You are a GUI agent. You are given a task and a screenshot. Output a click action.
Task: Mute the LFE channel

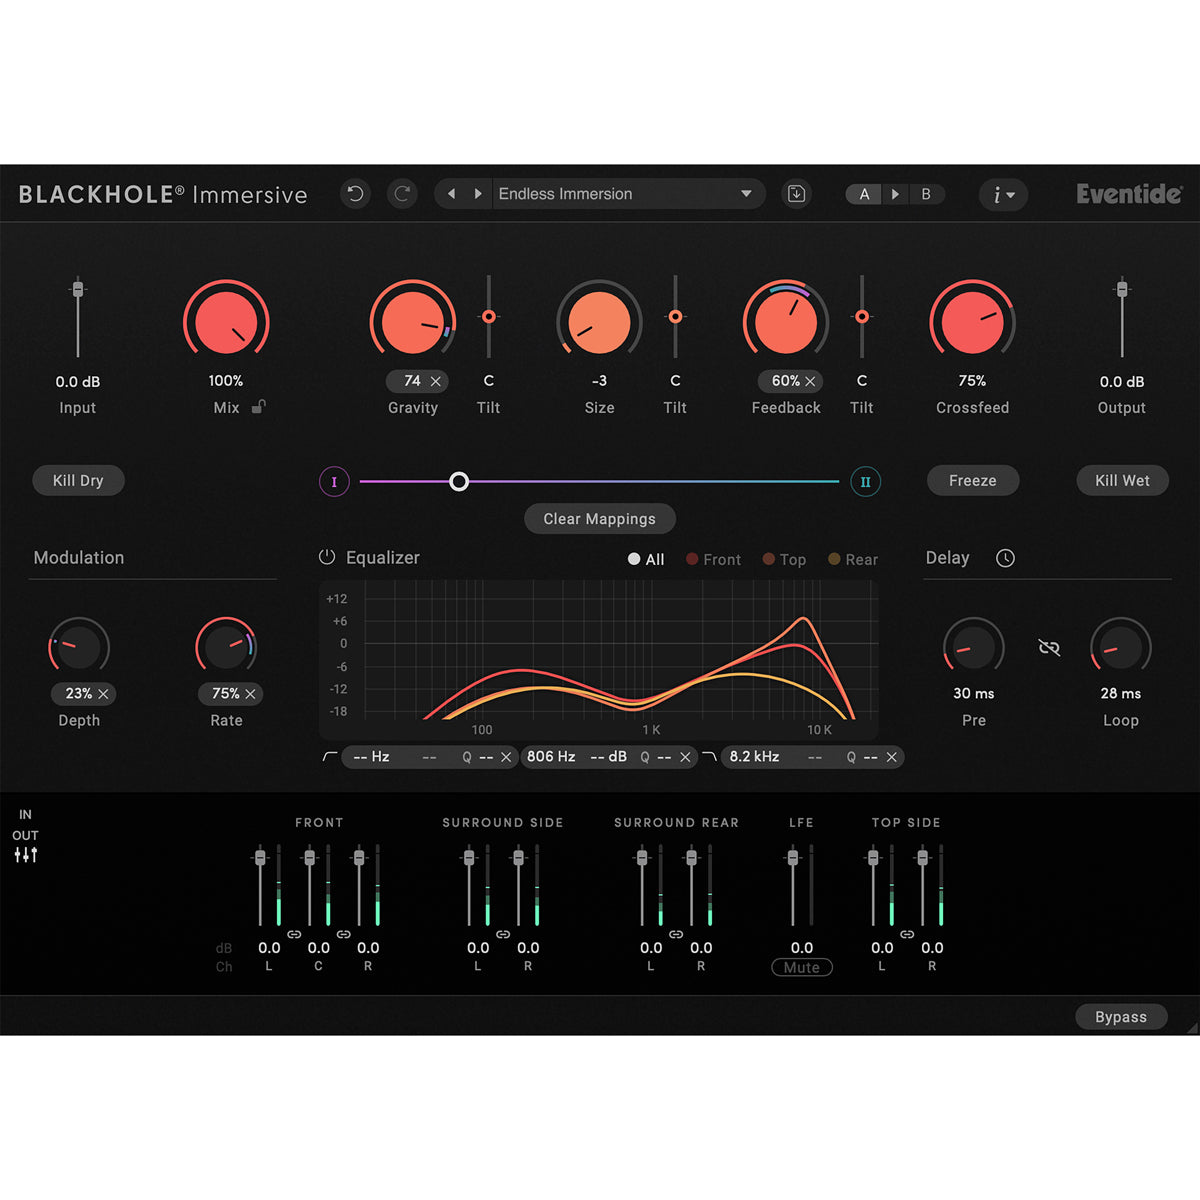pos(800,967)
